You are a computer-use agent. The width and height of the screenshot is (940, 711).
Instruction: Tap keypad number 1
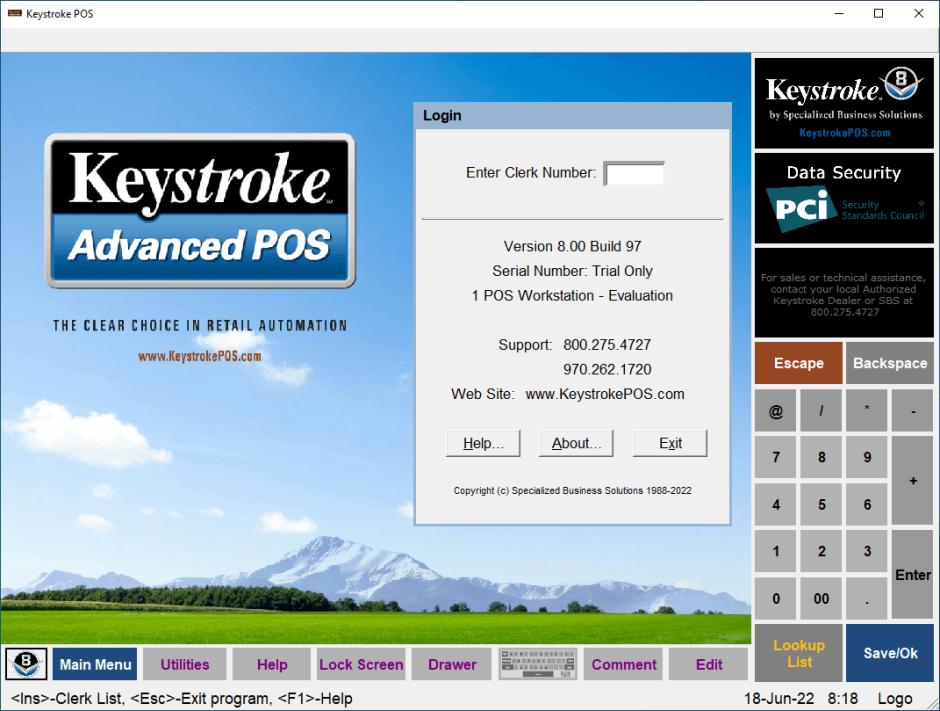click(x=776, y=551)
